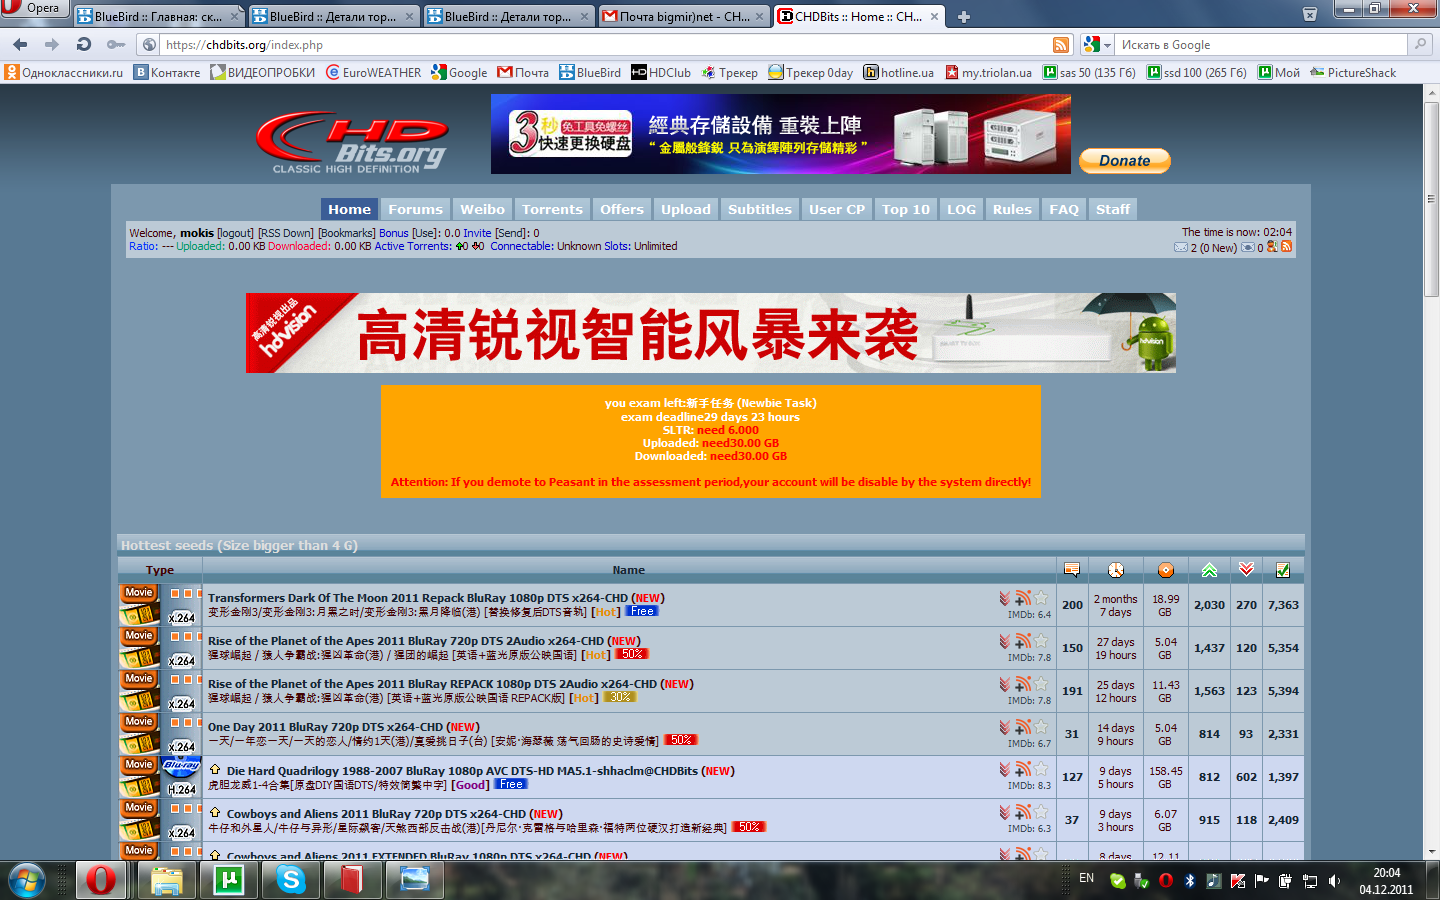Bookmark the One Day 2011 torrent star
The image size is (1440, 900).
[x=1041, y=727]
